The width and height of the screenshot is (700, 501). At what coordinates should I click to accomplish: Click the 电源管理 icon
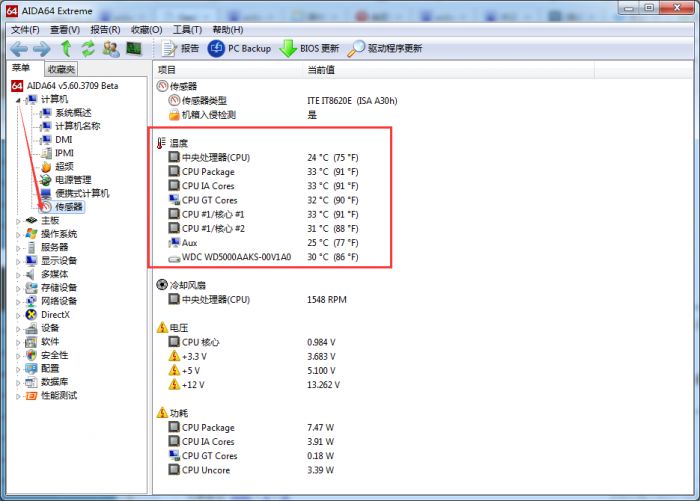(46, 180)
